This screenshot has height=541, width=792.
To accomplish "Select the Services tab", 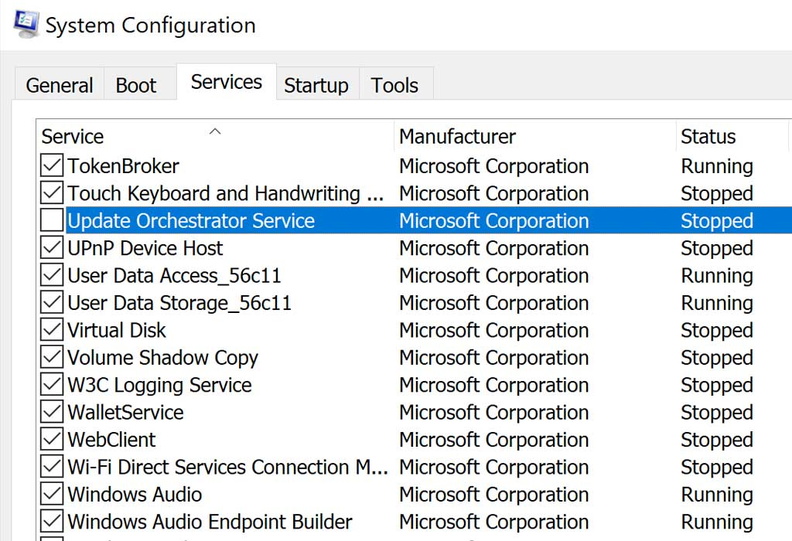I will 226,82.
